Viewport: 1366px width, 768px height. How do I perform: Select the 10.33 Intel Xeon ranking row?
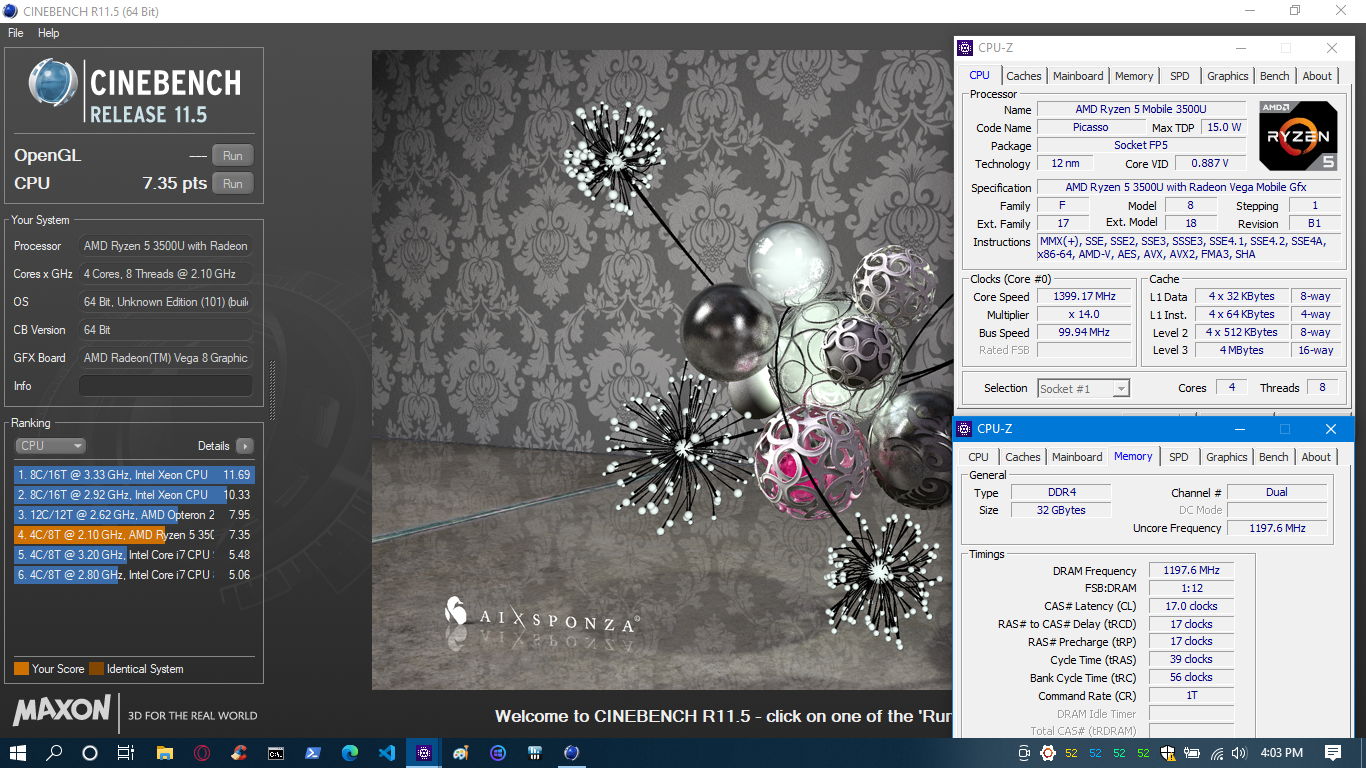click(x=134, y=495)
